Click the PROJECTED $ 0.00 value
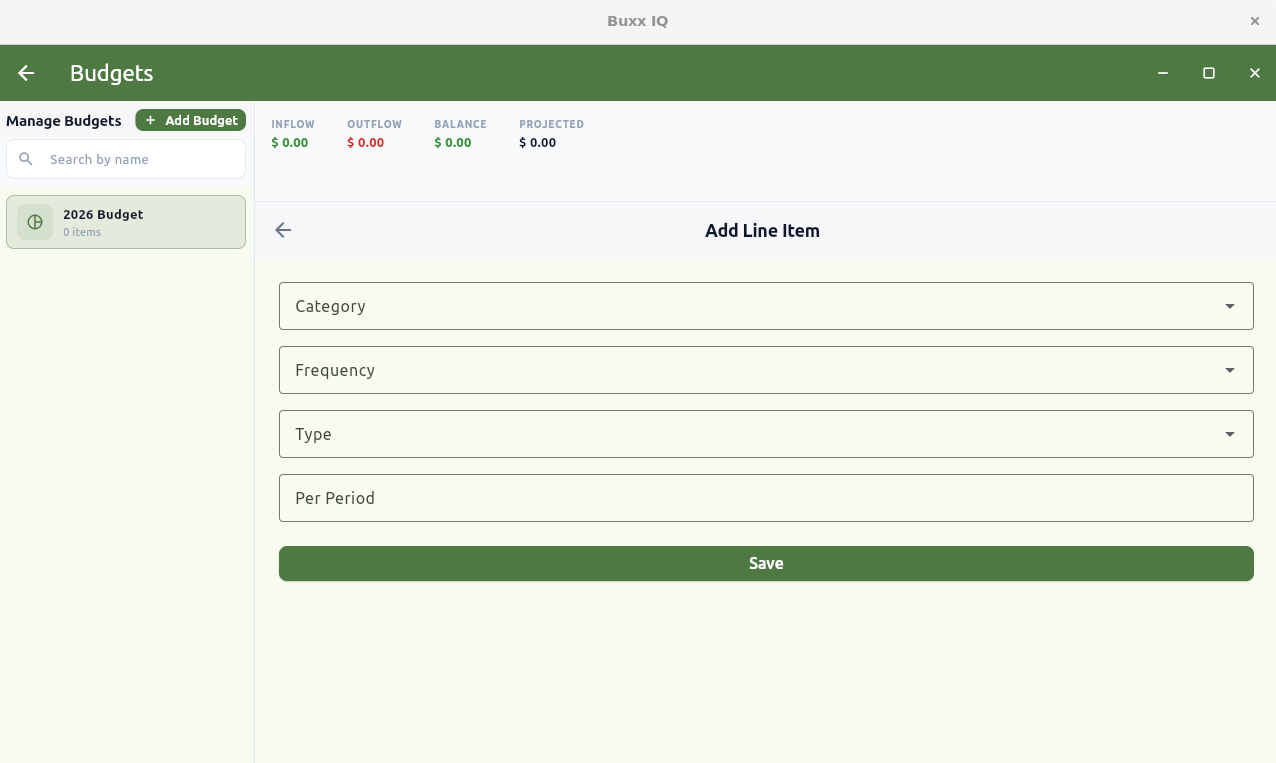 (538, 143)
